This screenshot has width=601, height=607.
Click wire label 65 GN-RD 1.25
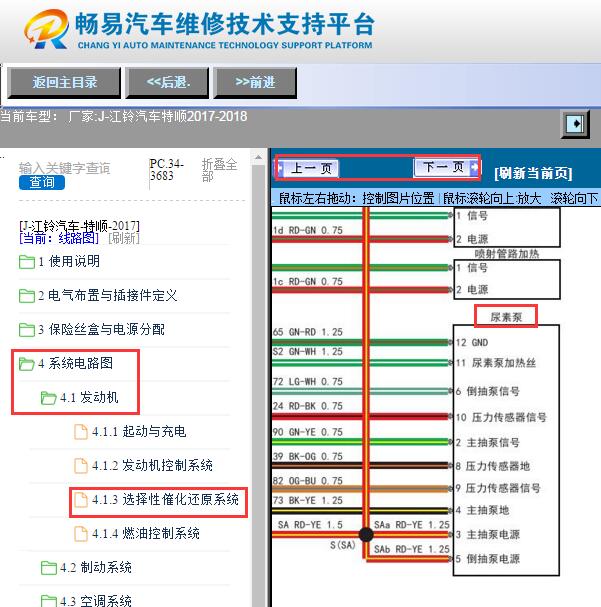click(x=308, y=332)
